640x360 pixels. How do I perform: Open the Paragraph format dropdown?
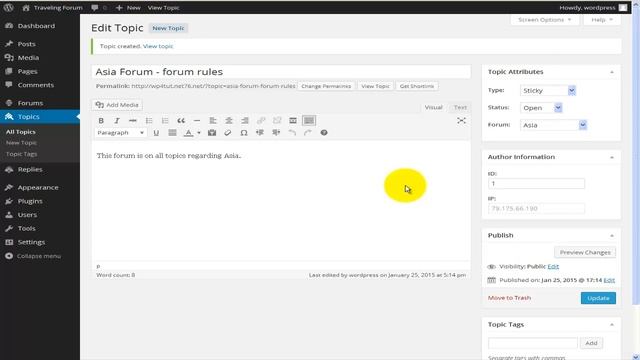pos(120,133)
